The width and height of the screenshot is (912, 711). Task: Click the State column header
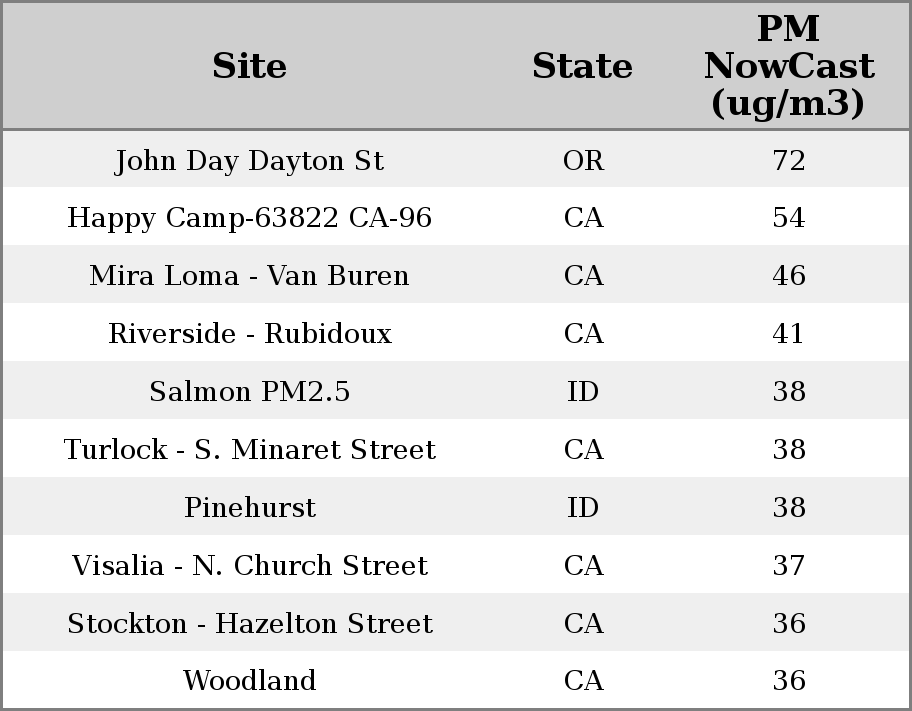pyautogui.click(x=582, y=66)
